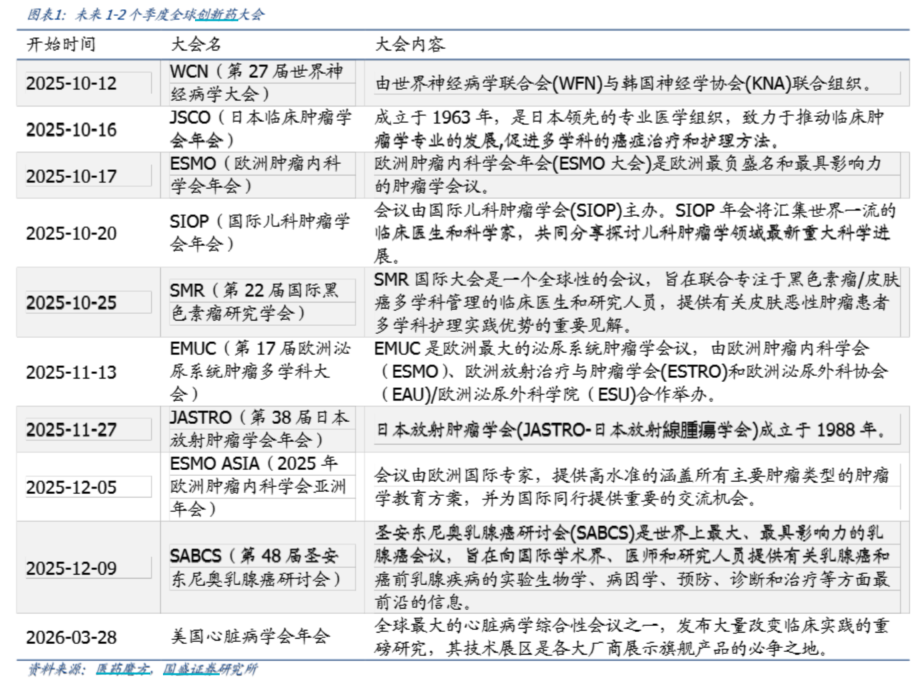Viewport: 921px width, 680px height.
Task: Click the date cell 2025-11-27
Action: (x=72, y=429)
